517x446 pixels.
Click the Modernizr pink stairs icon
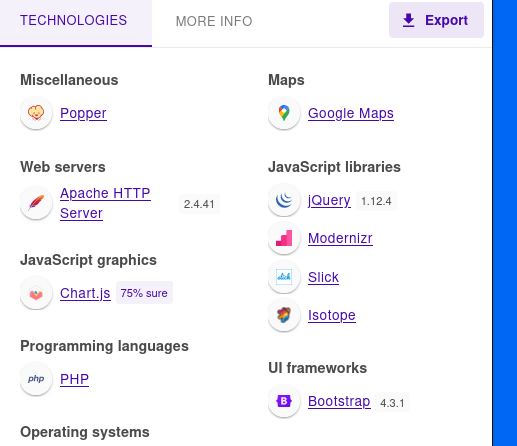click(x=284, y=238)
